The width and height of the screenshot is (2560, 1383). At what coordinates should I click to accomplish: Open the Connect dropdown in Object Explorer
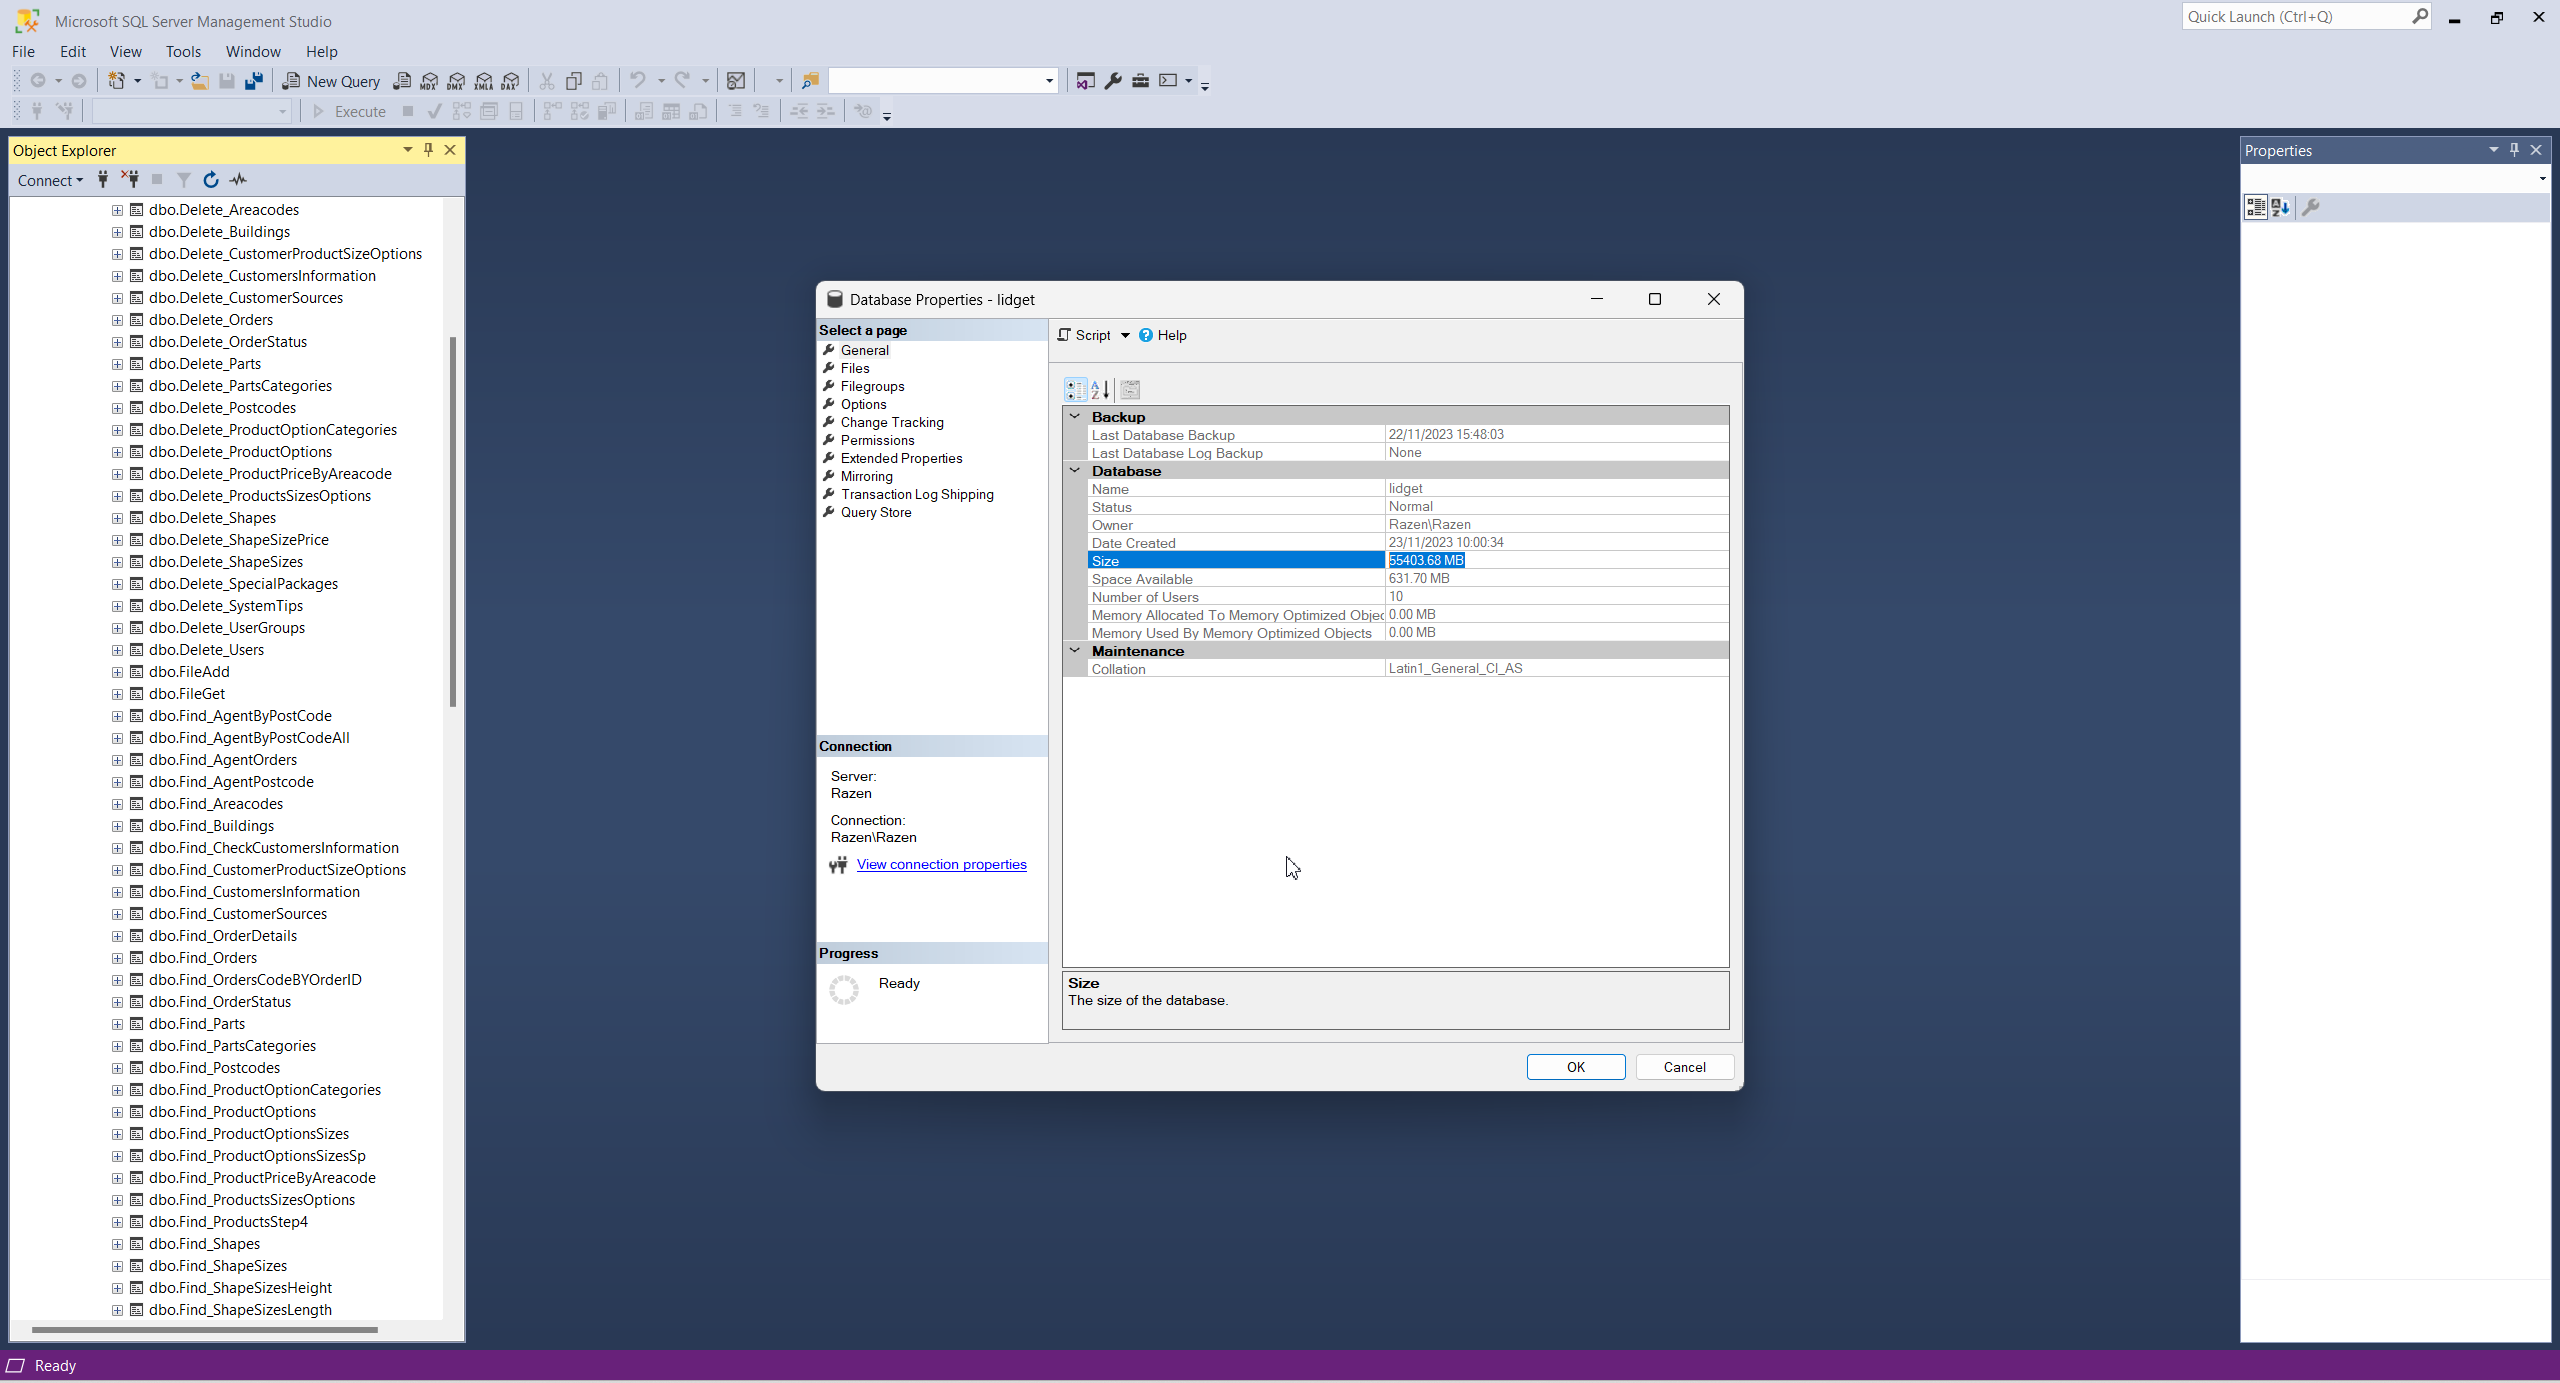click(50, 180)
